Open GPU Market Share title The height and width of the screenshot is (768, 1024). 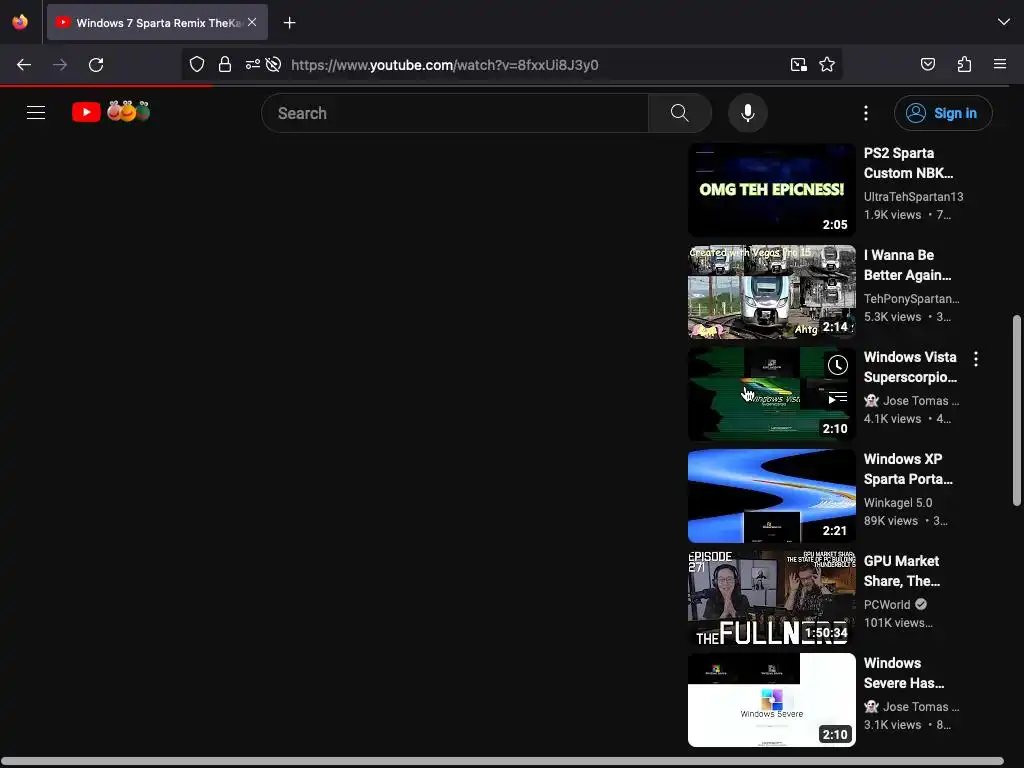[x=902, y=571]
